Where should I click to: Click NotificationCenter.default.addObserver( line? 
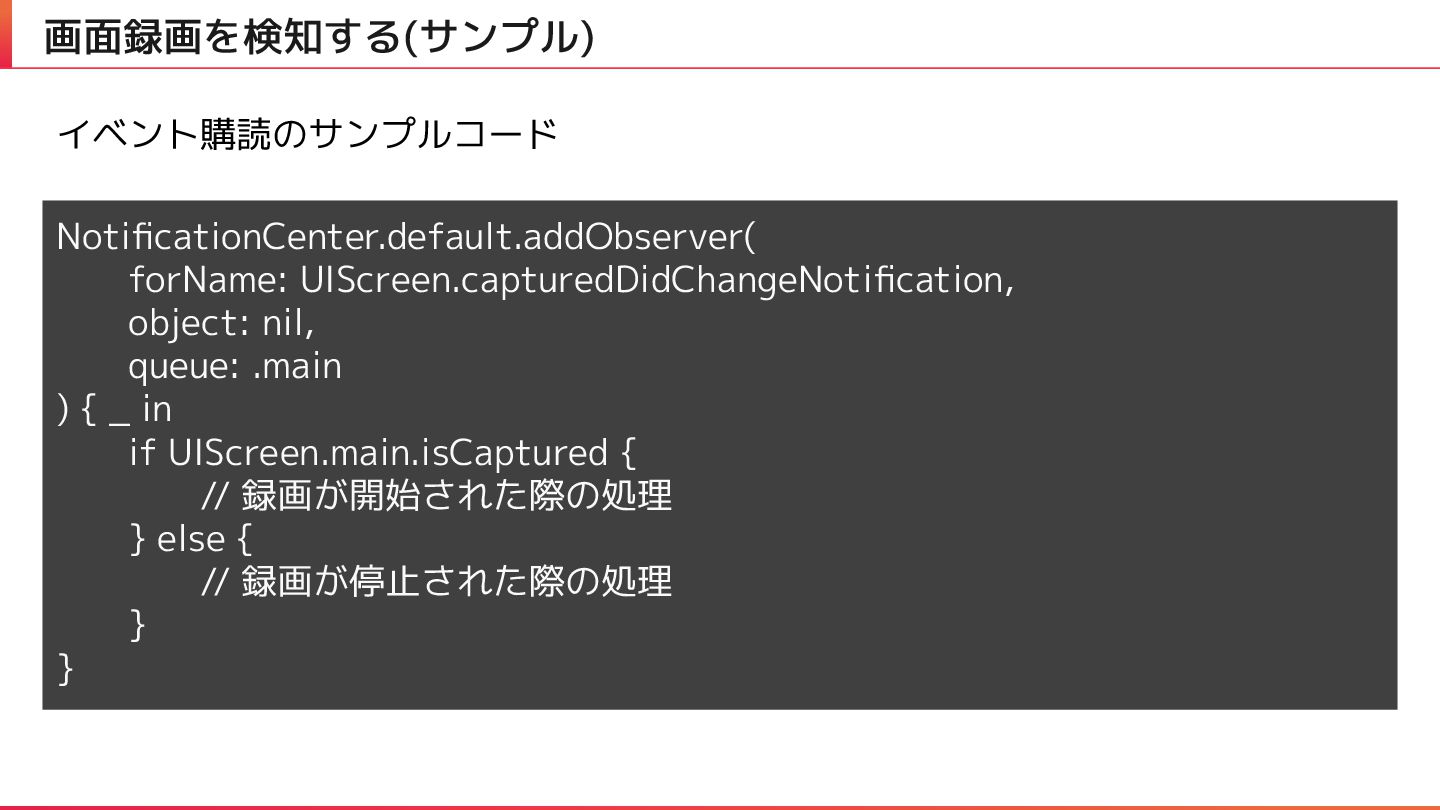407,237
